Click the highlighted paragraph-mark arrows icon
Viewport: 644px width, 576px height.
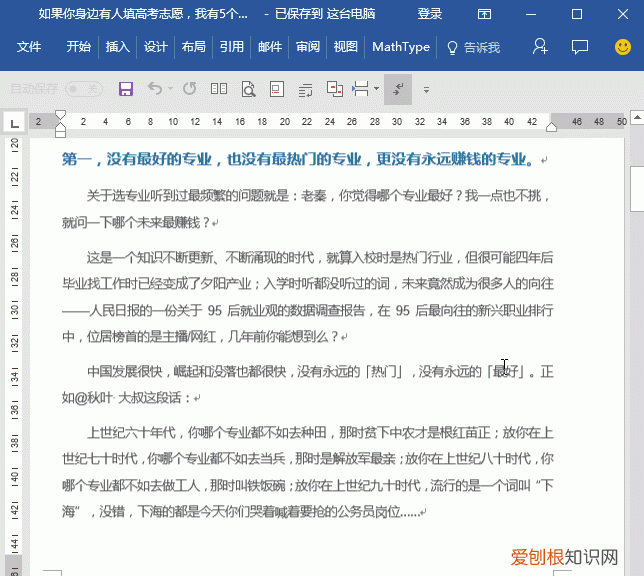pyautogui.click(x=398, y=89)
